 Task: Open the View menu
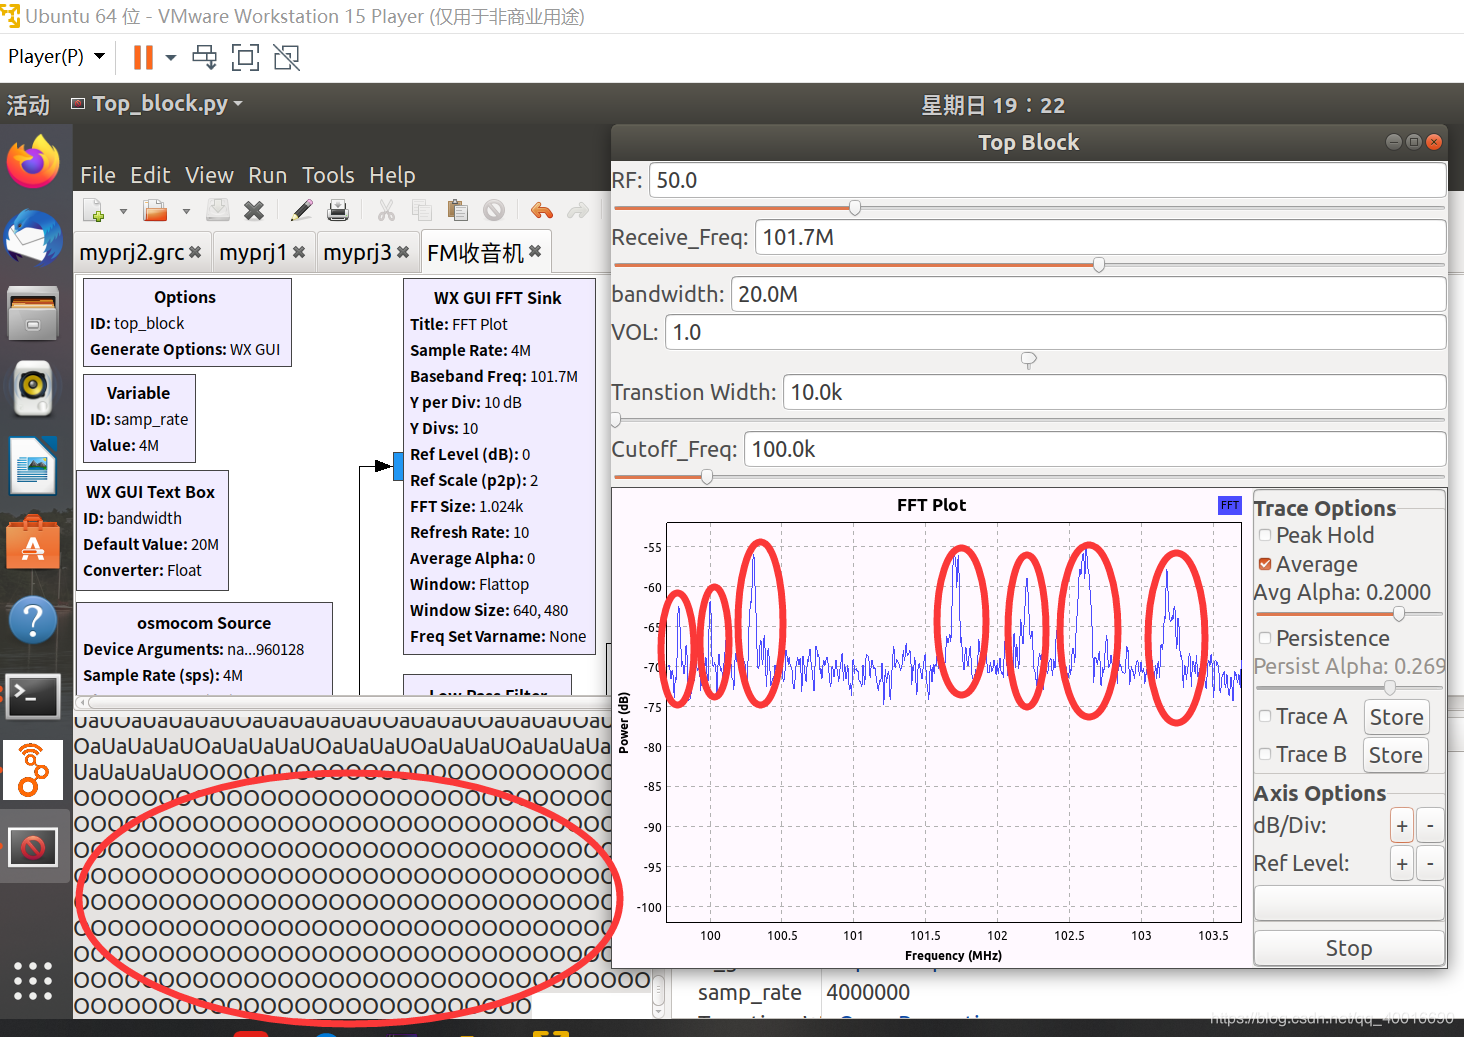point(209,175)
